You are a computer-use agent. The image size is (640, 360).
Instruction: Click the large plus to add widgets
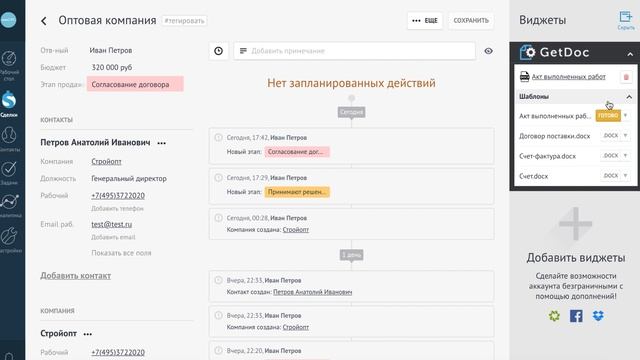[576, 224]
